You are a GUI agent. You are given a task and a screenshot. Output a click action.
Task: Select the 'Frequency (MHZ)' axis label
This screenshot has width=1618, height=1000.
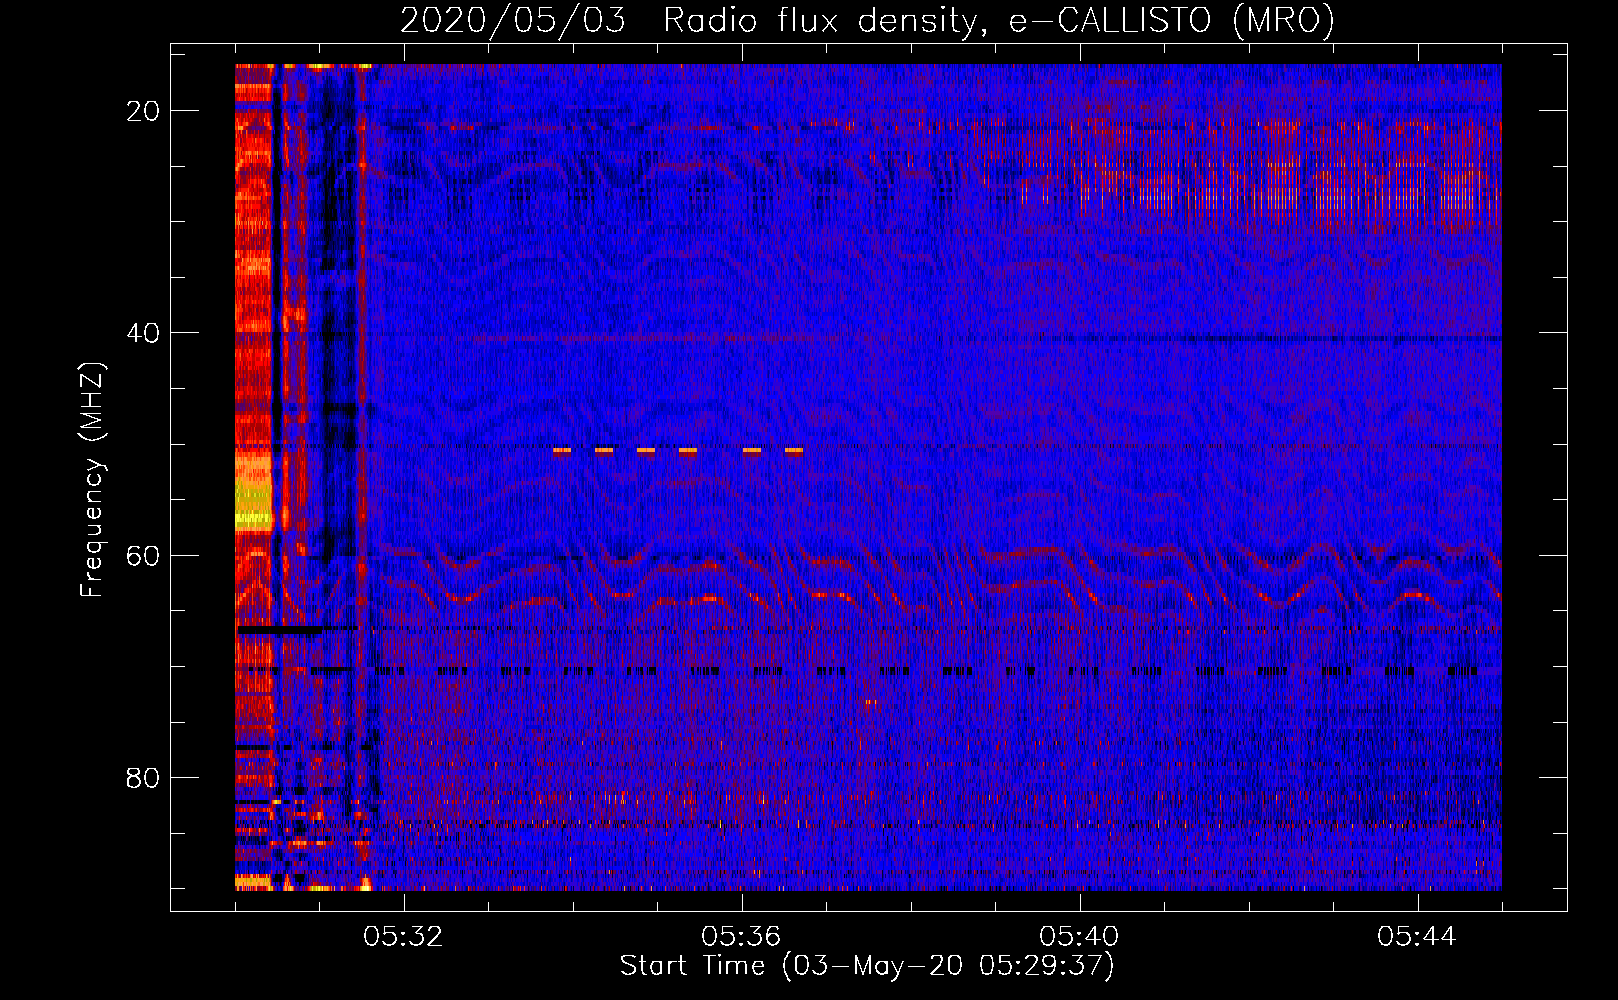[x=91, y=480]
